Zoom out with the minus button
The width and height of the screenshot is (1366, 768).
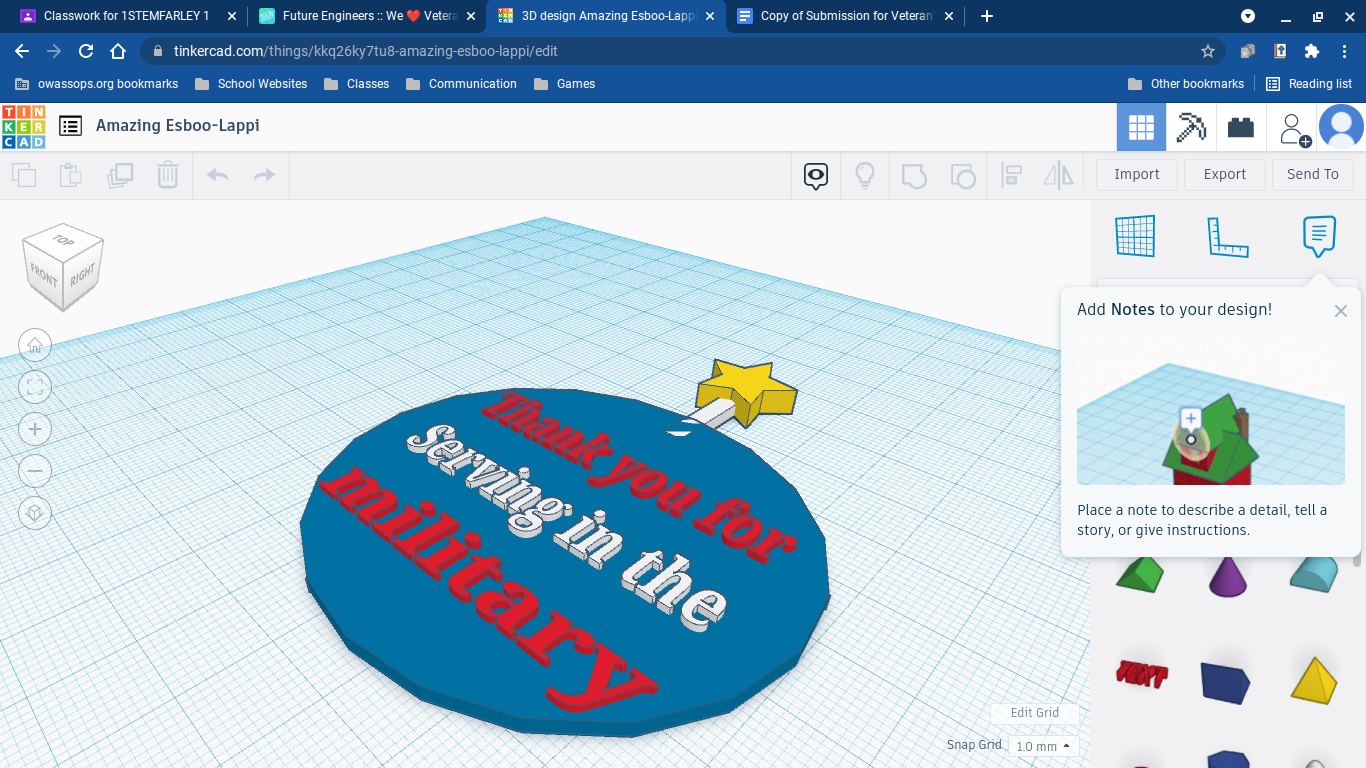click(35, 471)
